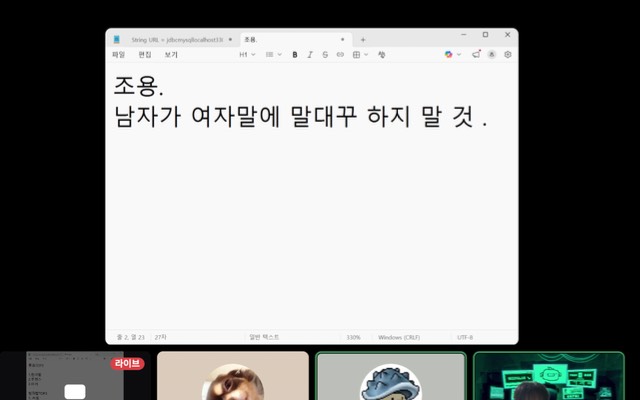Click the megaphone what's new icon
The height and width of the screenshot is (400, 640).
pyautogui.click(x=476, y=54)
